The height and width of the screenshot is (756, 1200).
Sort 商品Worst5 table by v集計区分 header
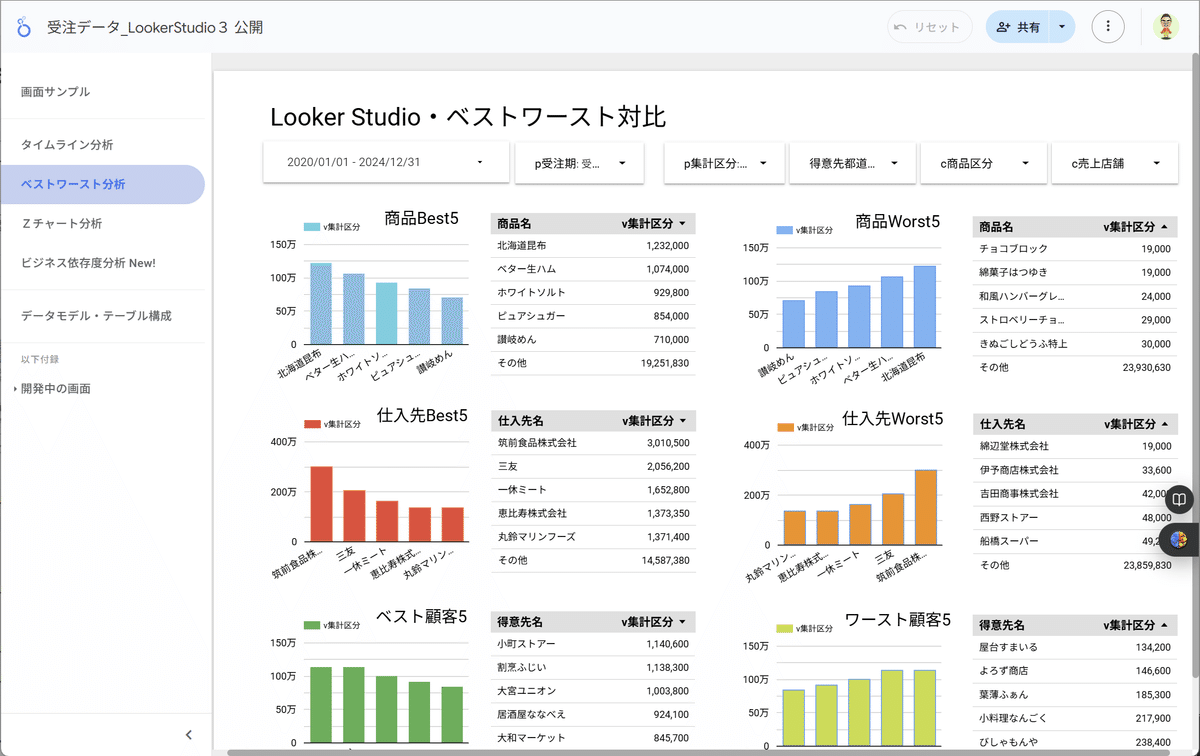(x=1136, y=227)
